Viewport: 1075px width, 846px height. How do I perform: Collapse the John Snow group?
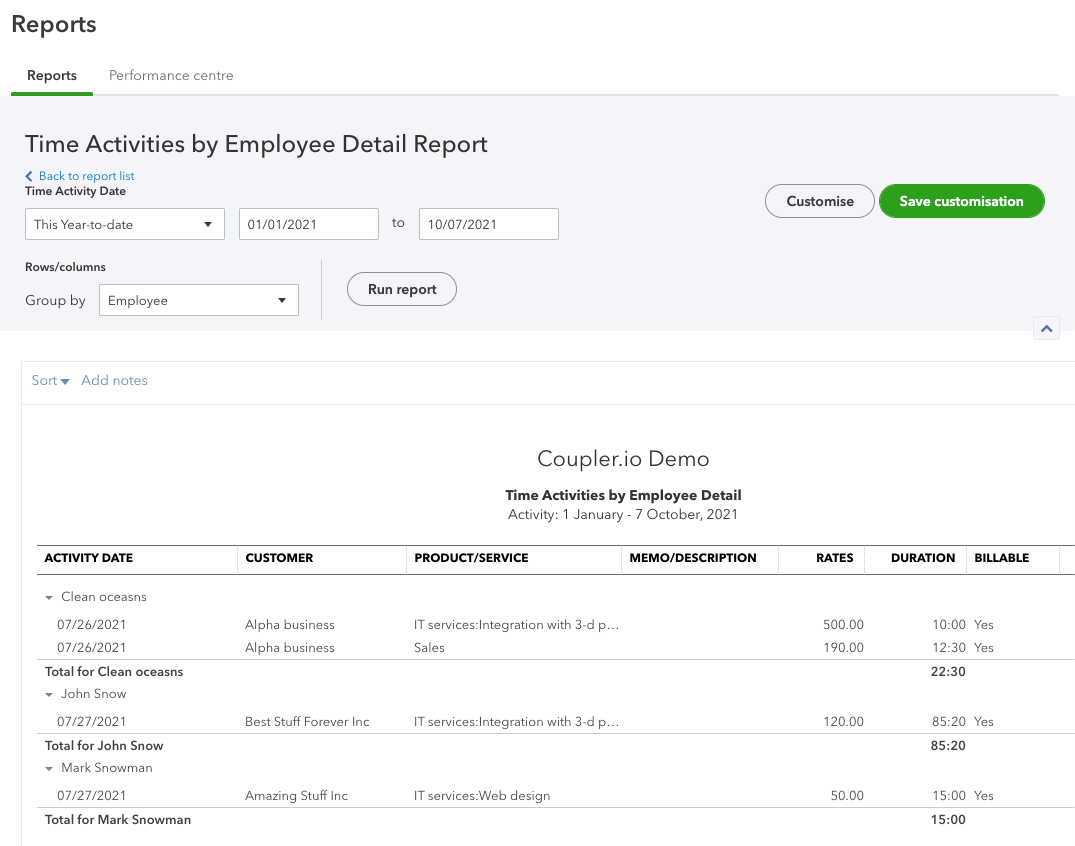(48, 693)
